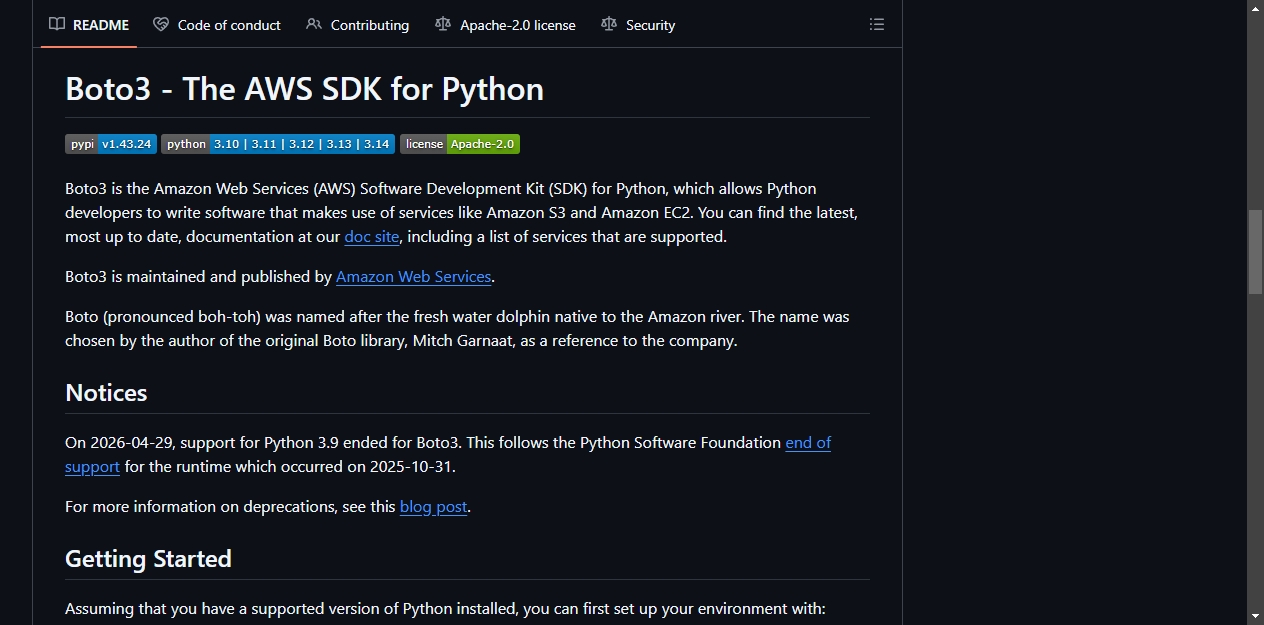
Task: Click the Getting Started heading
Action: 148,559
